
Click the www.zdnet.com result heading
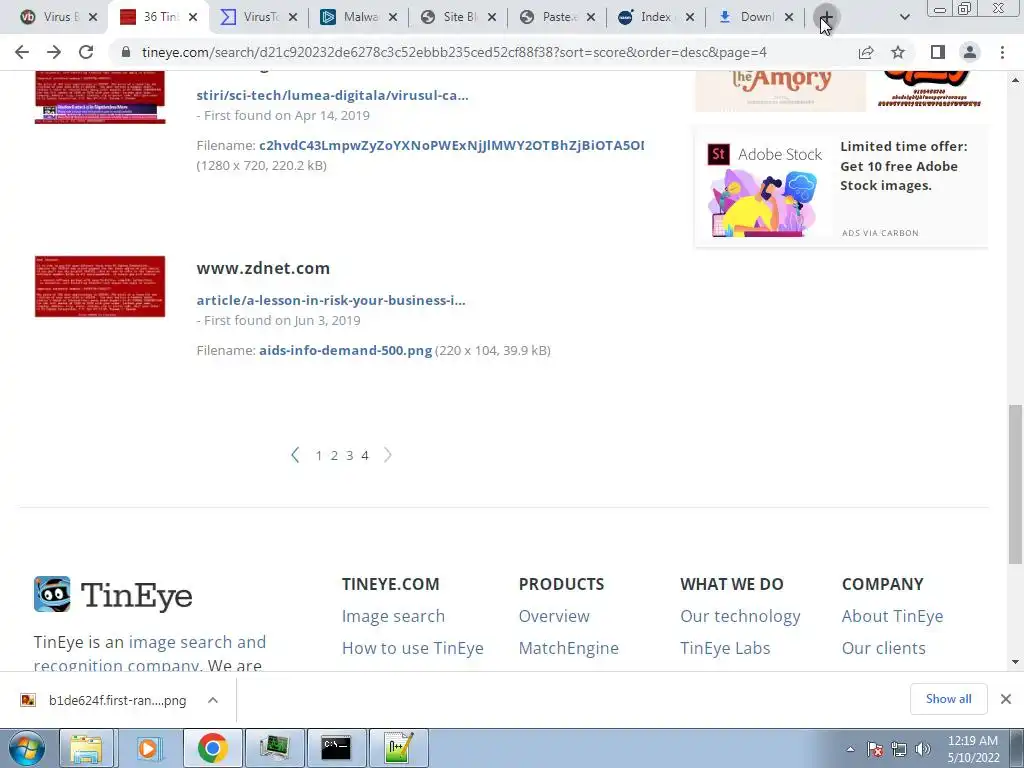[263, 268]
